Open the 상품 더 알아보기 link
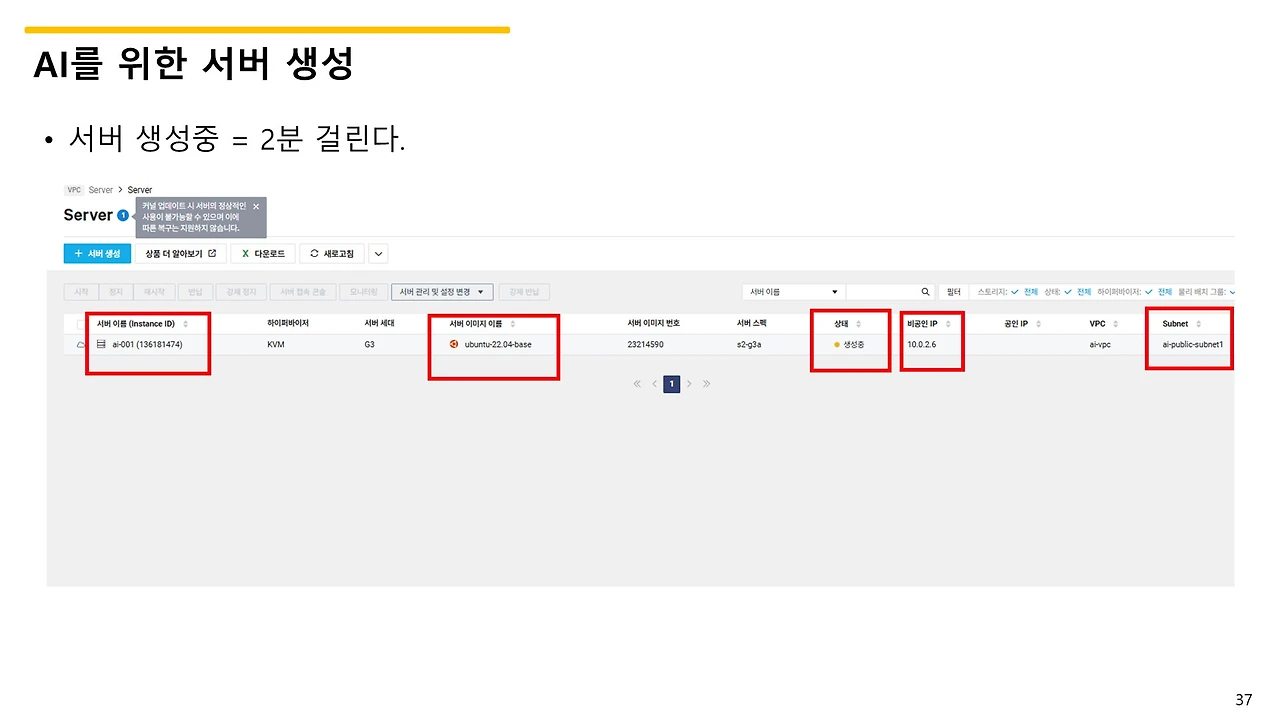The width and height of the screenshot is (1280, 720). [x=181, y=254]
